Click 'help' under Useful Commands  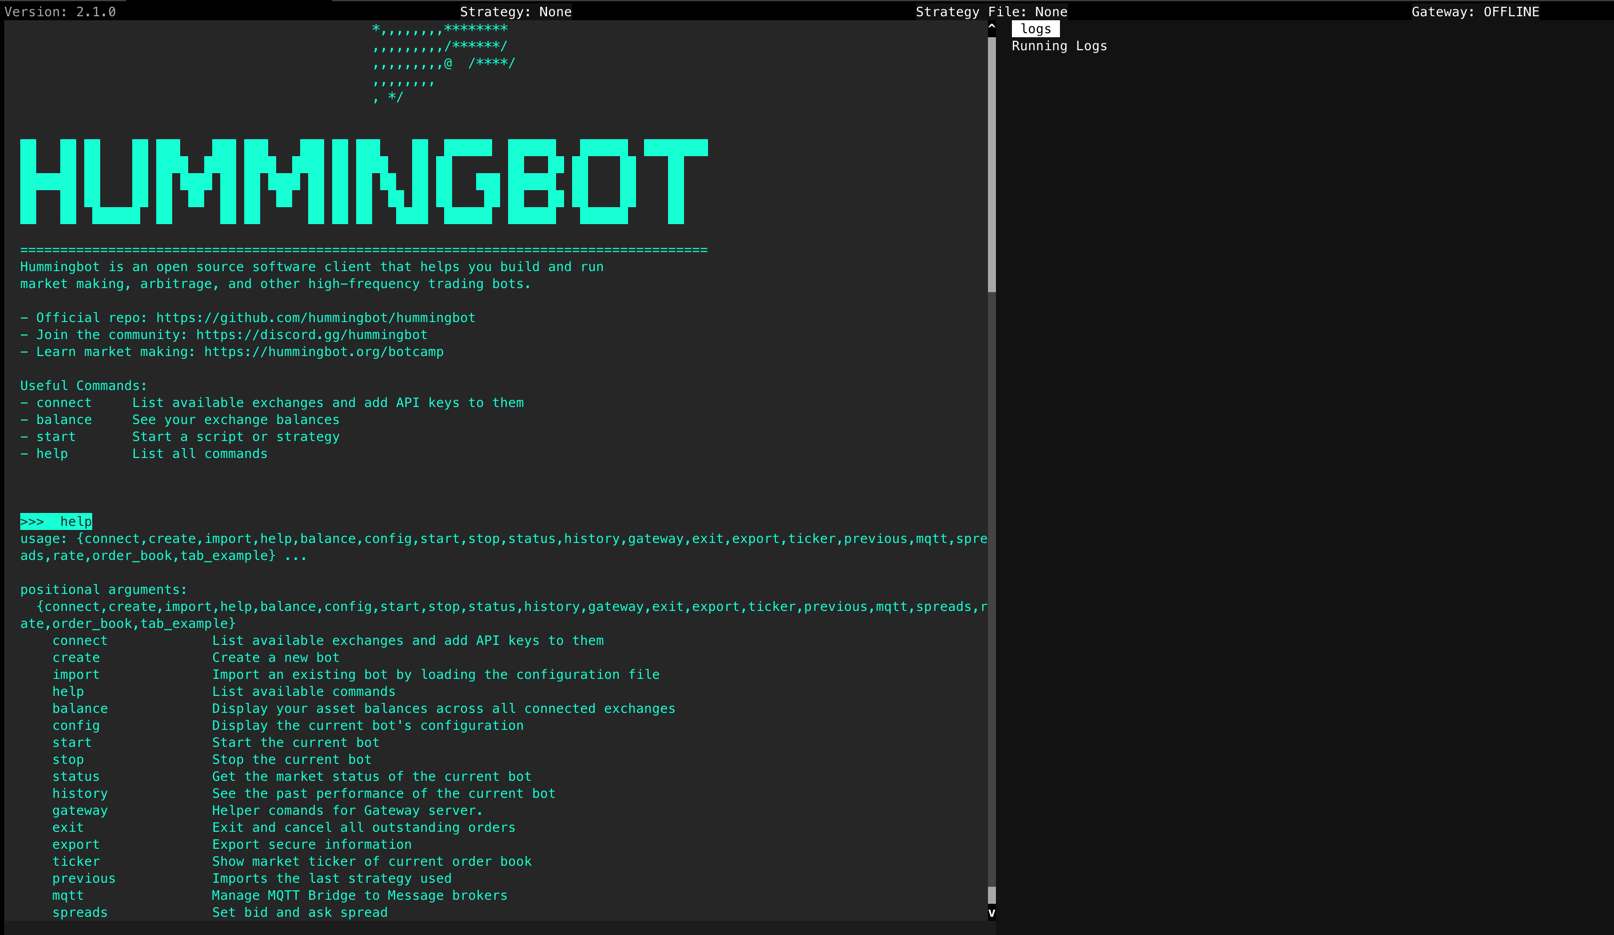tap(52, 454)
